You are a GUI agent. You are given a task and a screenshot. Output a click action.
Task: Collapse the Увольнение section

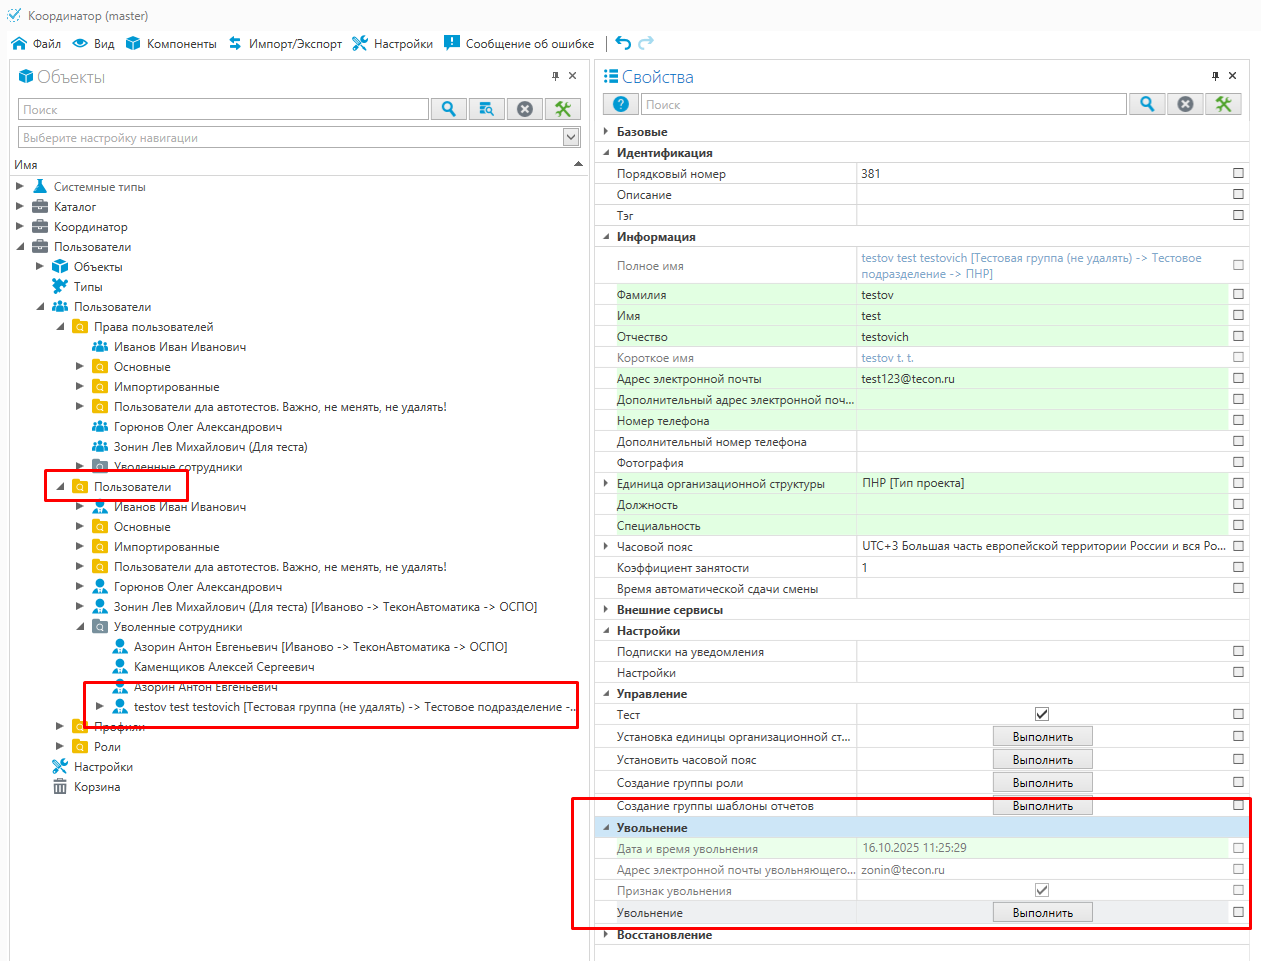(x=606, y=828)
